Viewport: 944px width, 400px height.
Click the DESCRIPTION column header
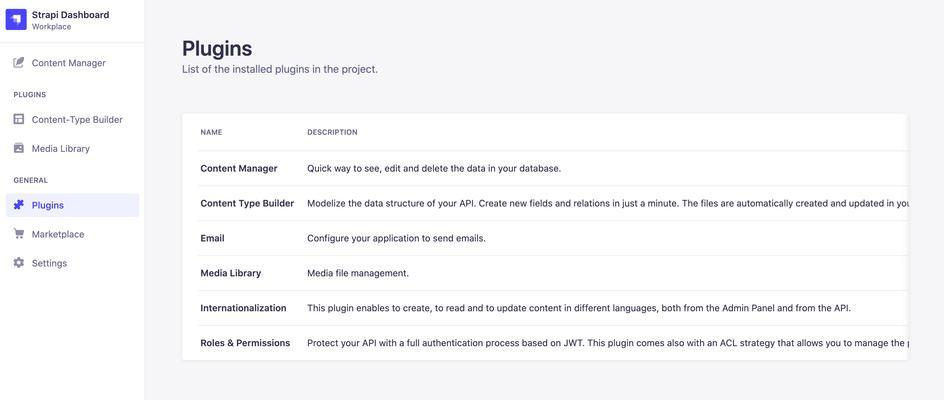(x=332, y=132)
